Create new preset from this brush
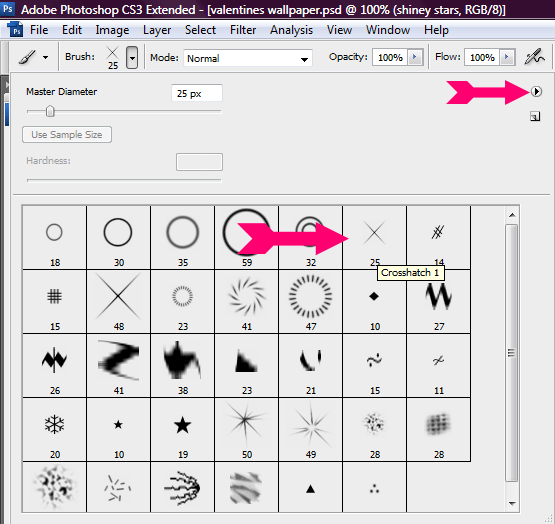 (535, 116)
